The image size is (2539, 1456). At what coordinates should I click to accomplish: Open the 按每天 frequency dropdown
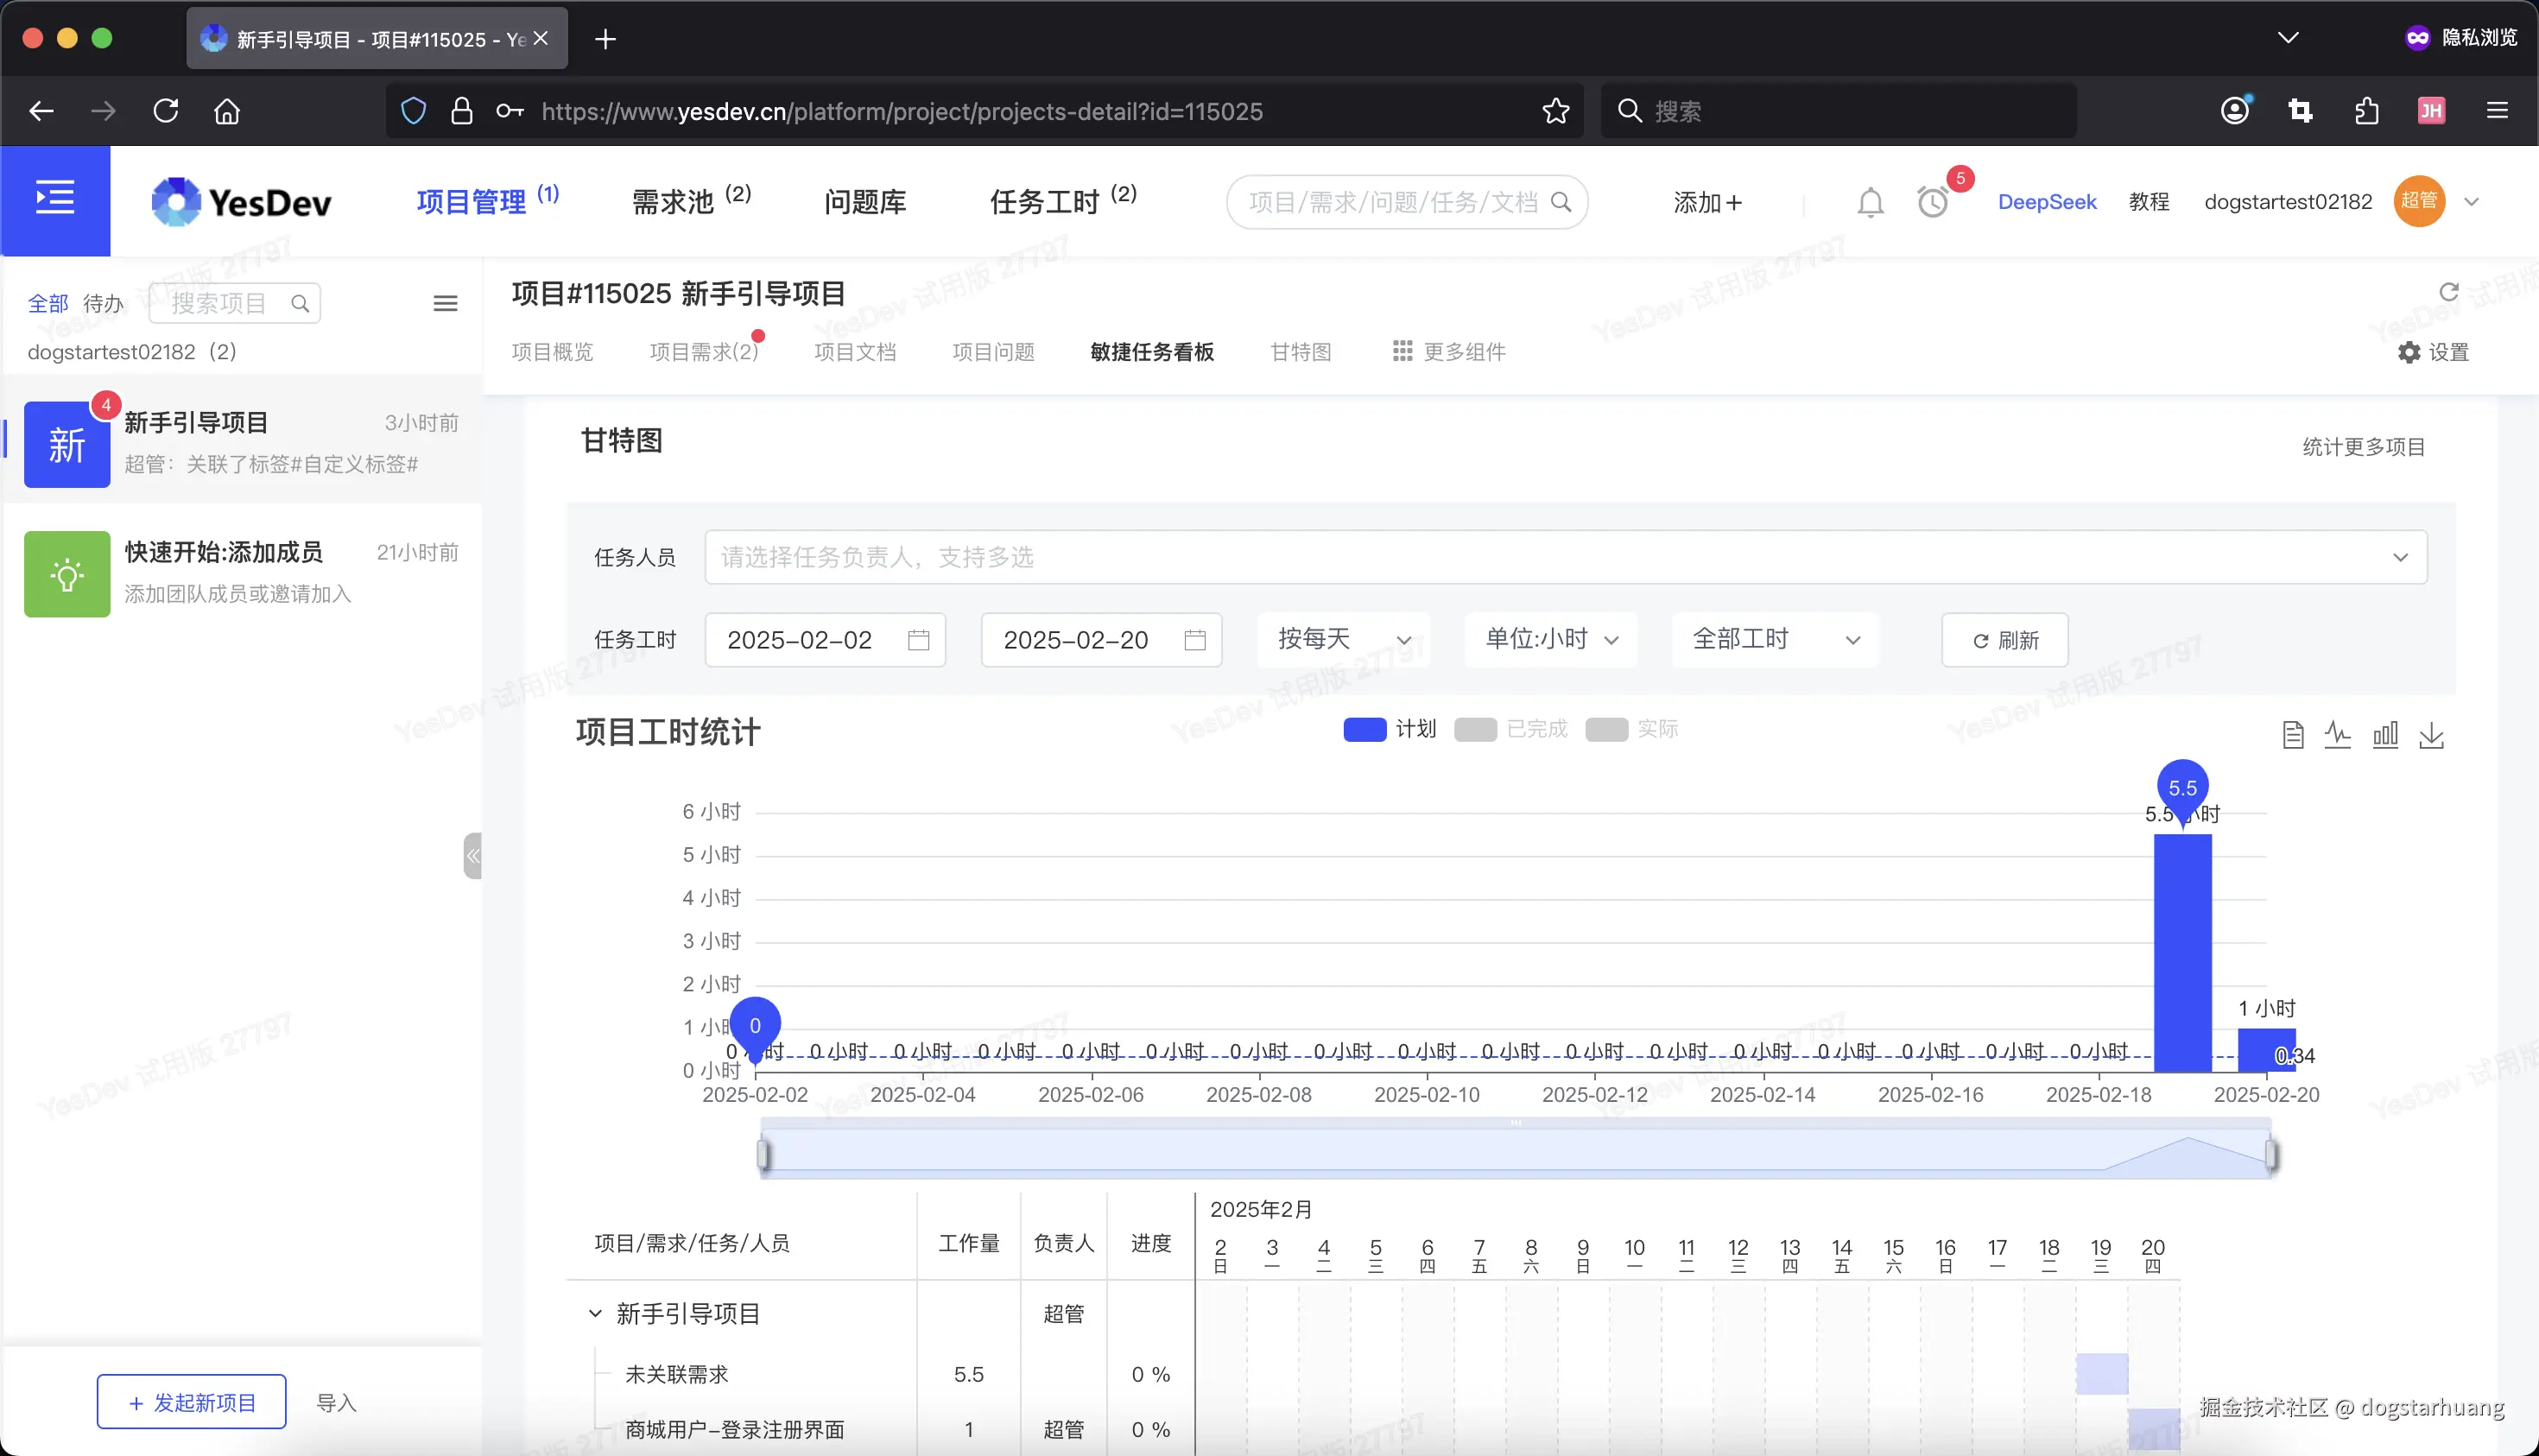[x=1343, y=639]
